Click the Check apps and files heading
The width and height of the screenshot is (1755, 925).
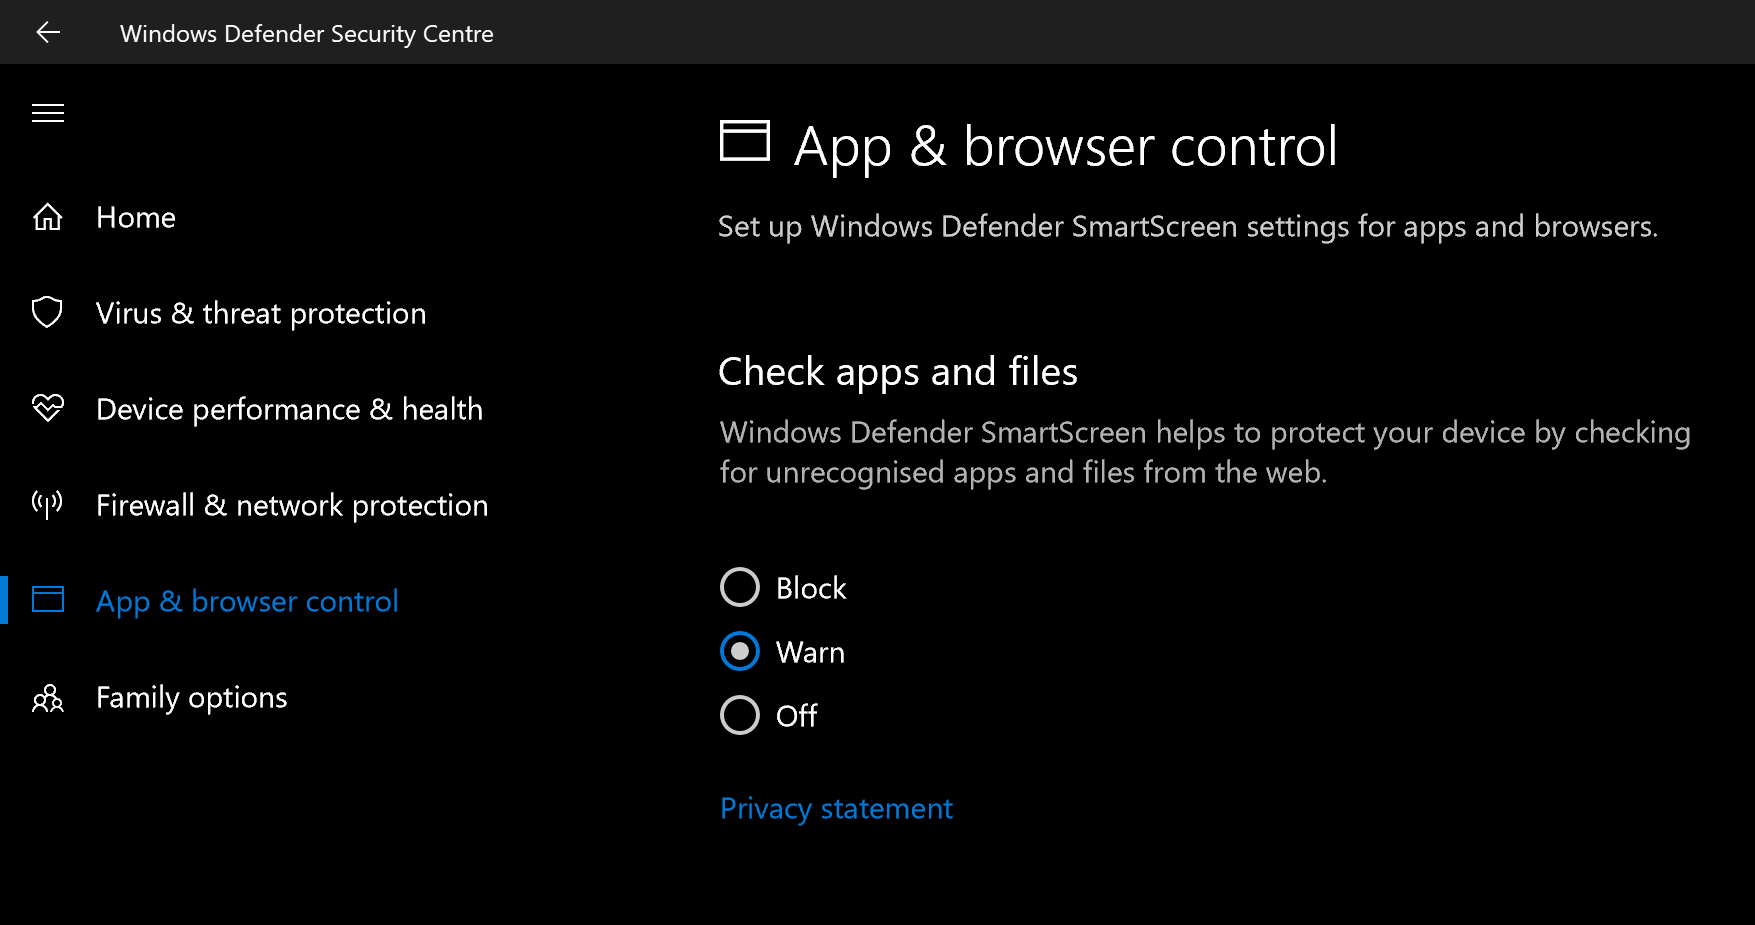tap(898, 372)
